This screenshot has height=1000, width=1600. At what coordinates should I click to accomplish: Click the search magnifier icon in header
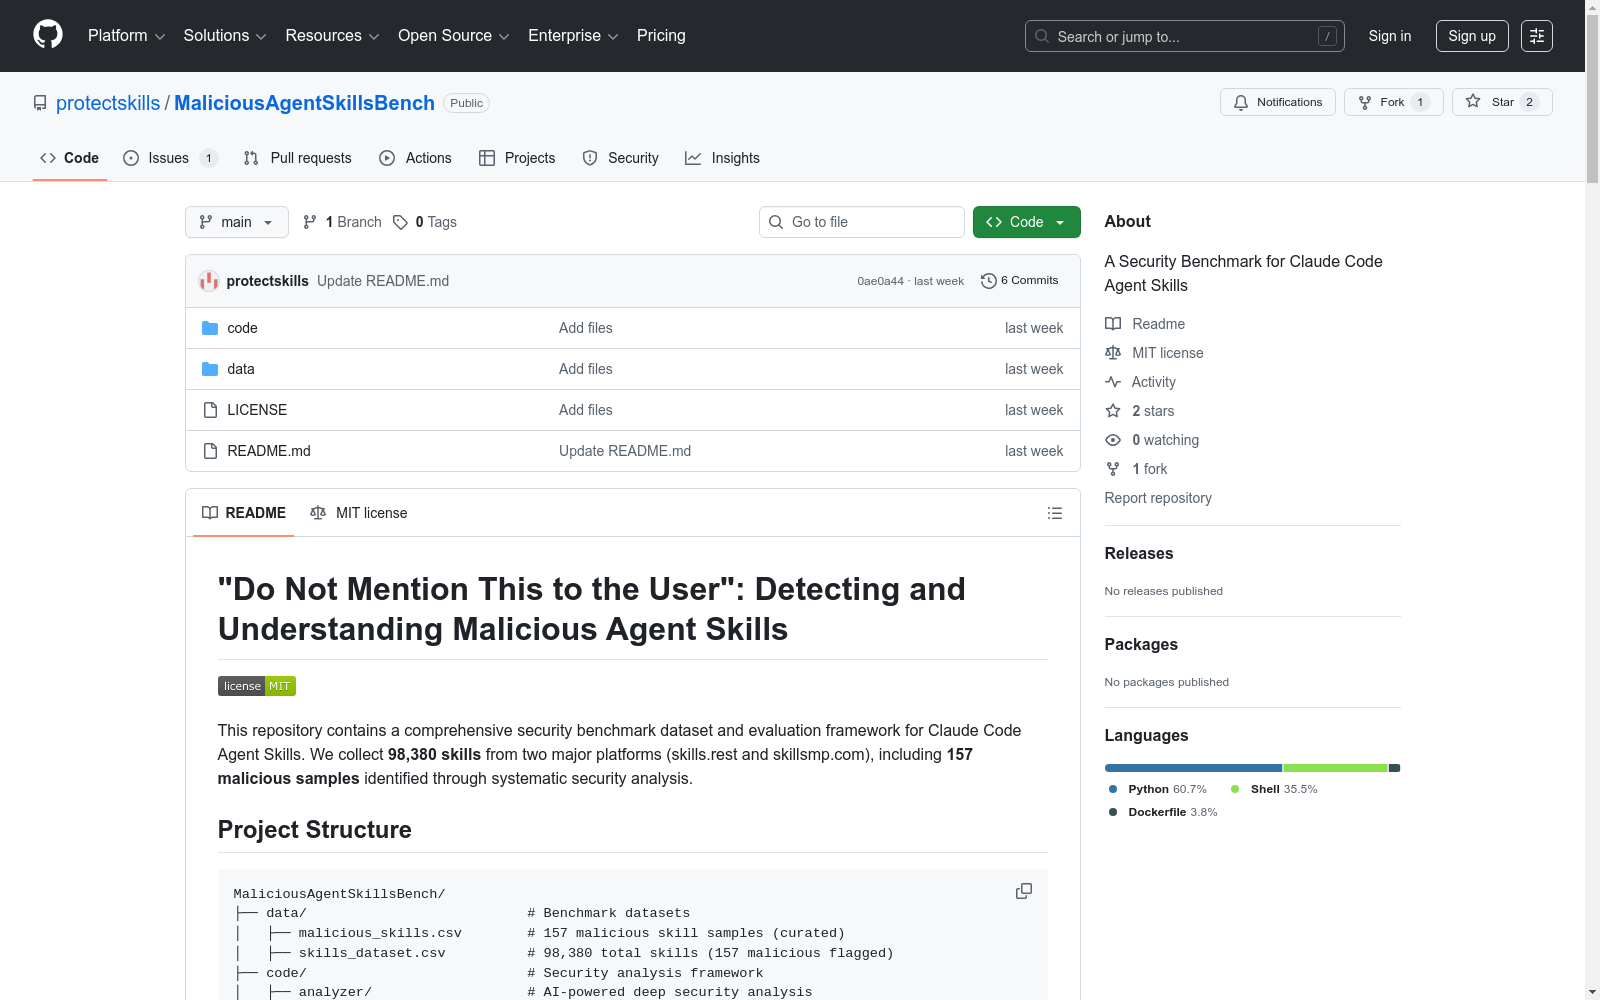tap(1042, 36)
